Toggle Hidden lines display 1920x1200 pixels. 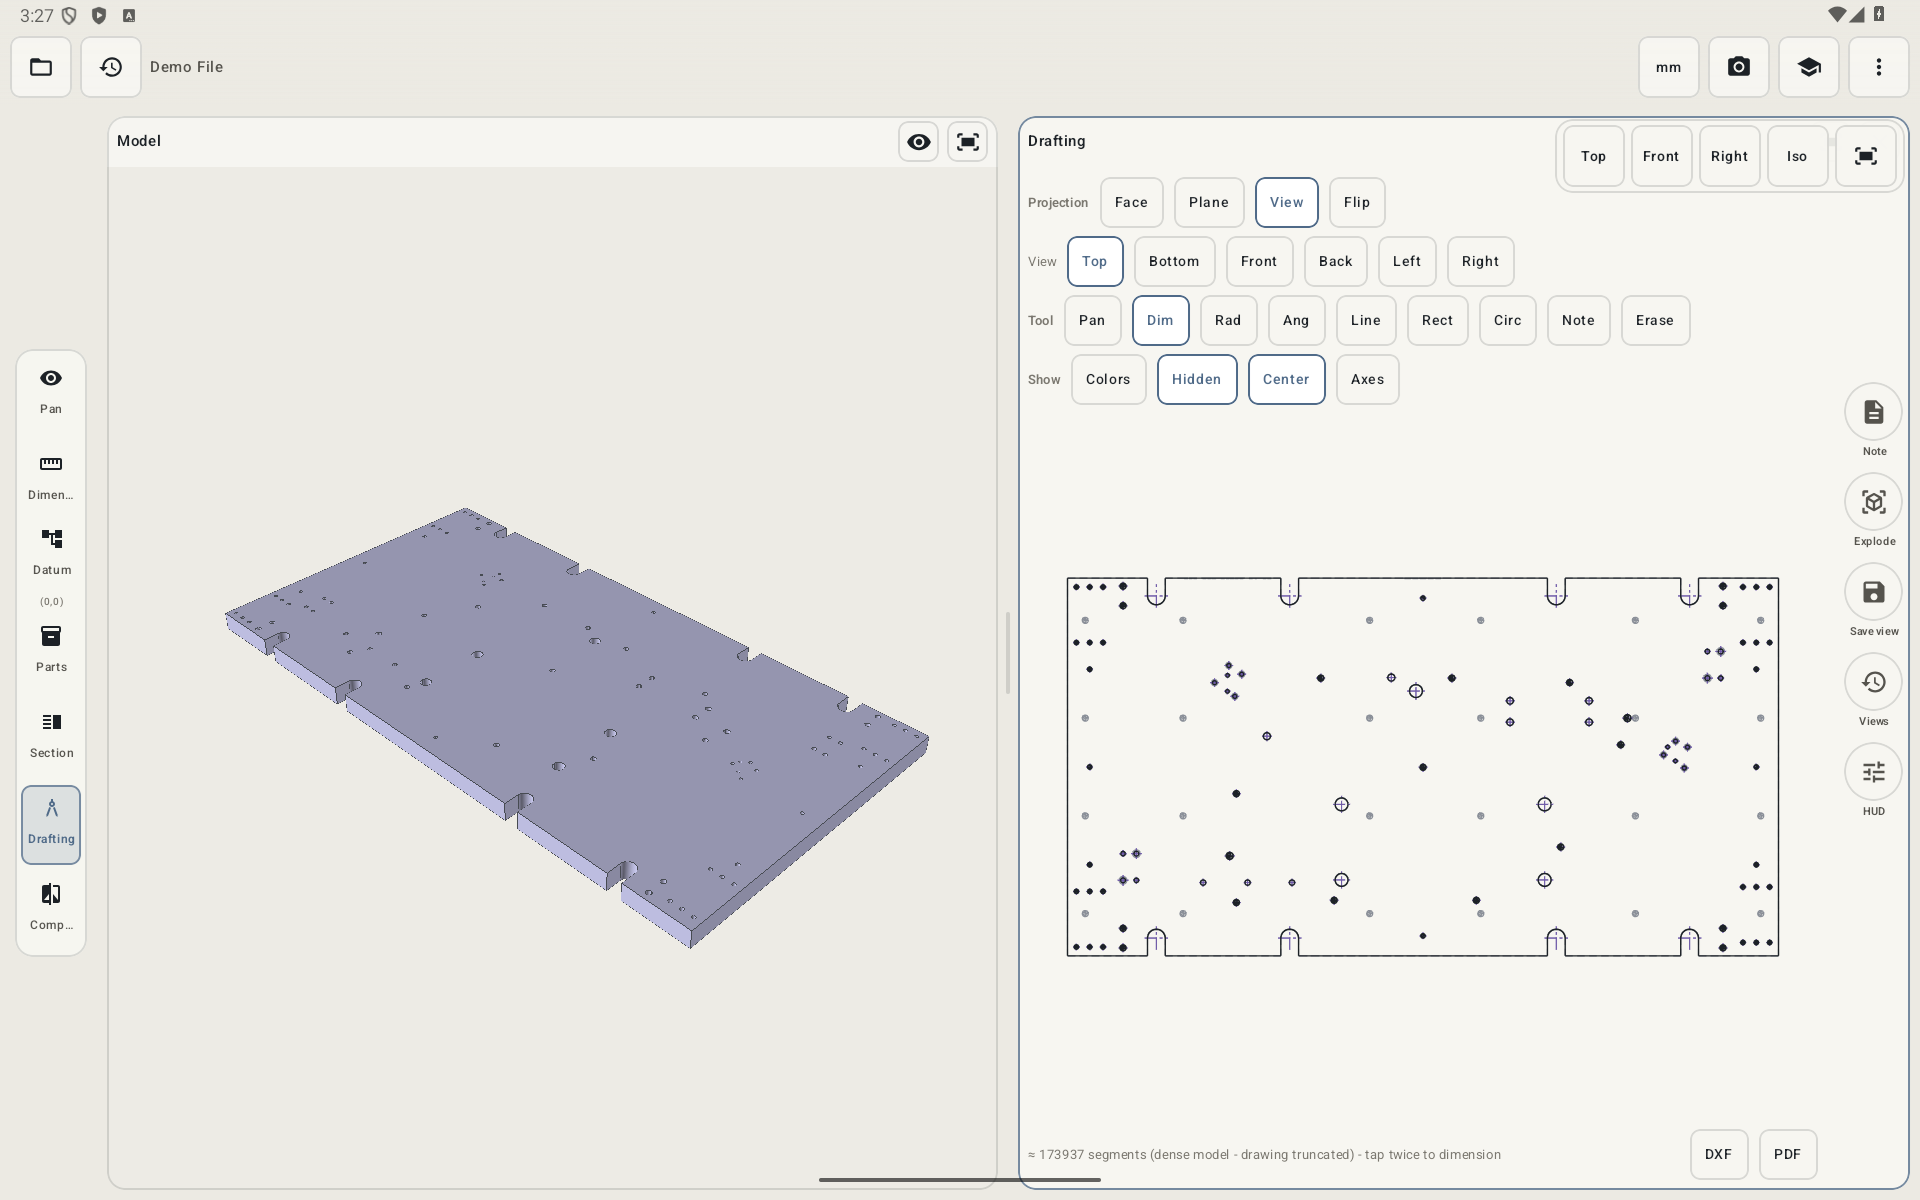point(1197,380)
